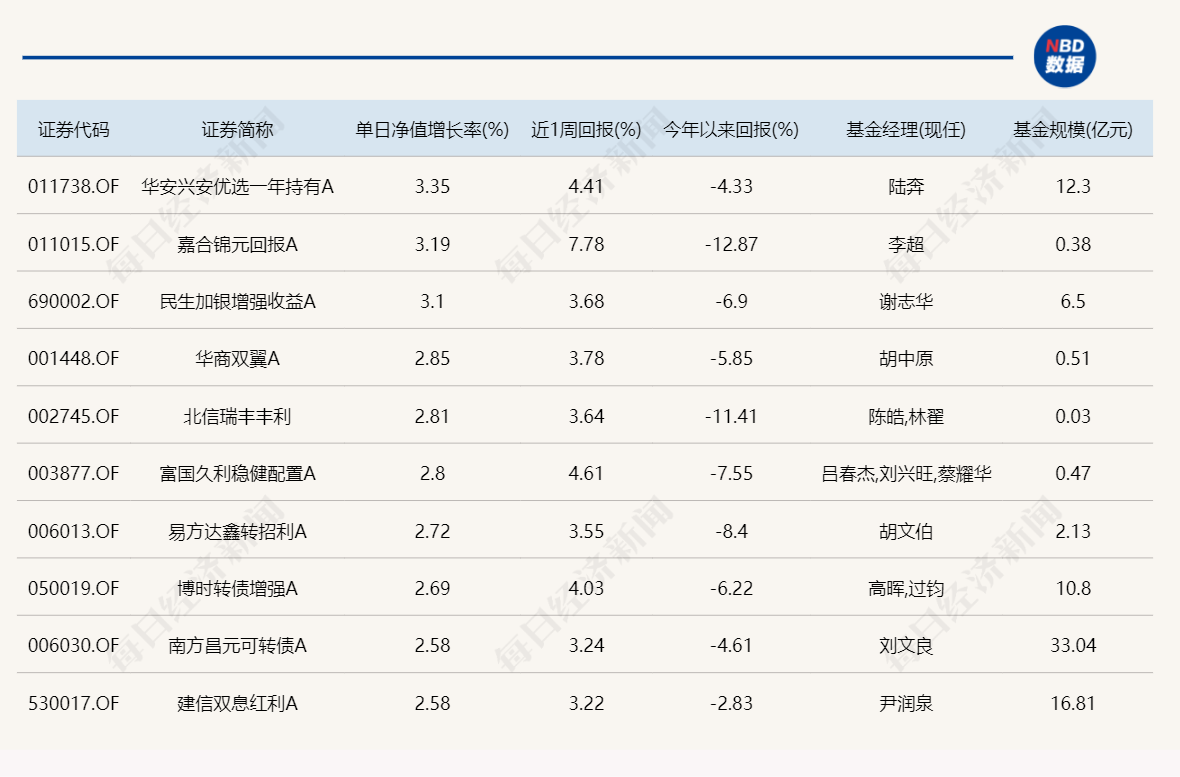Select the 基金规模(亿元) column header

(1072, 130)
